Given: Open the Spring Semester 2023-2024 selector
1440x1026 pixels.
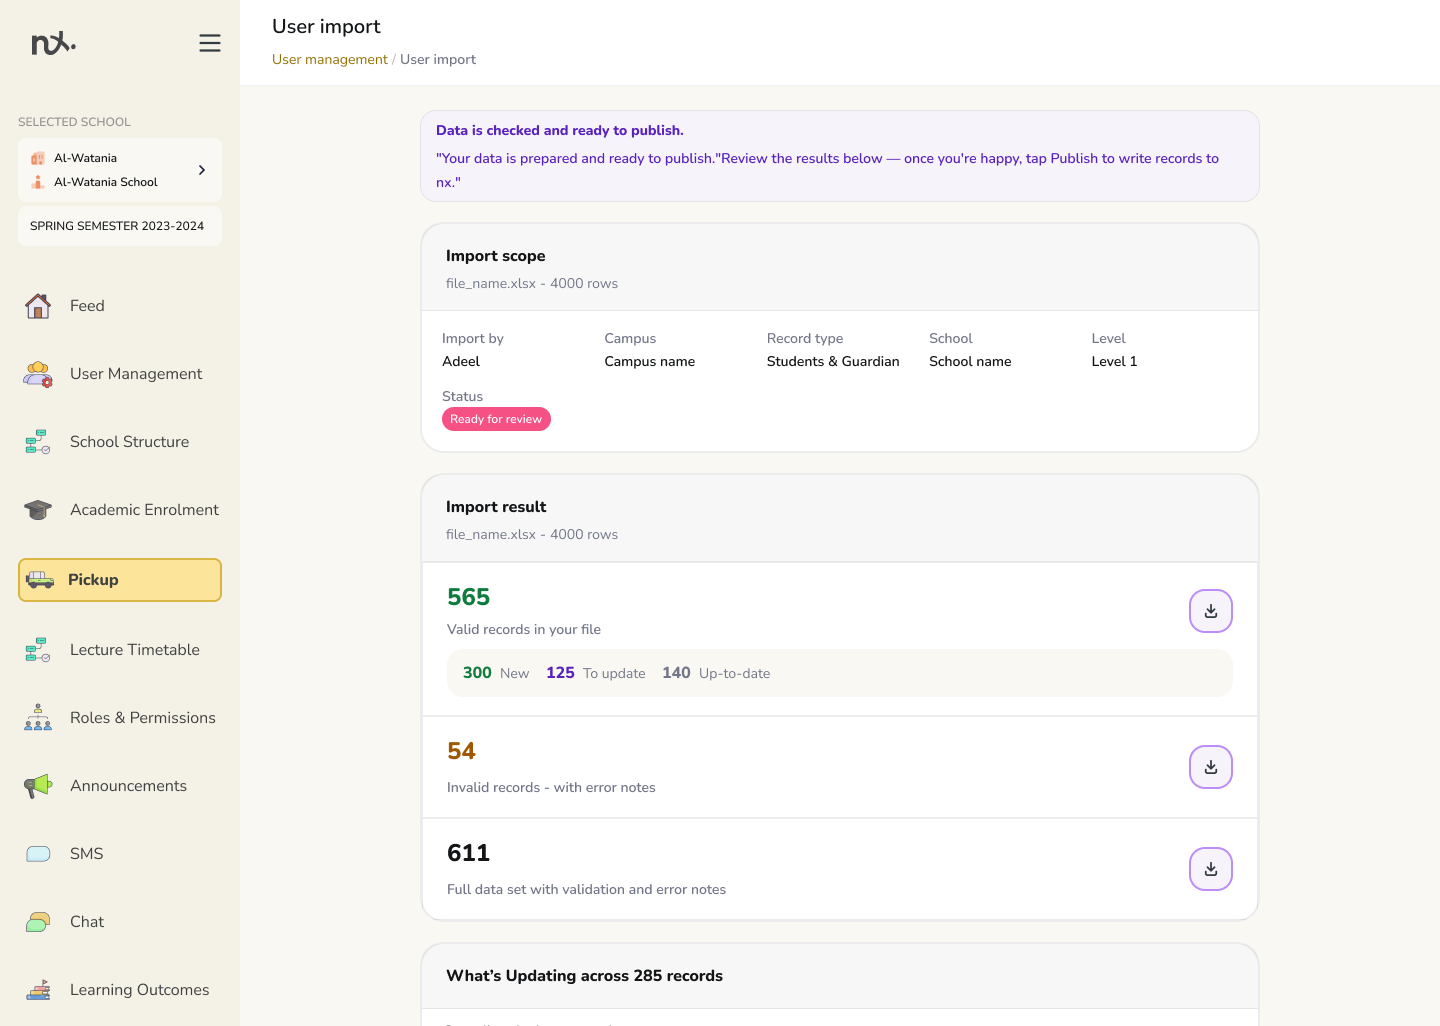Looking at the screenshot, I should tap(120, 226).
